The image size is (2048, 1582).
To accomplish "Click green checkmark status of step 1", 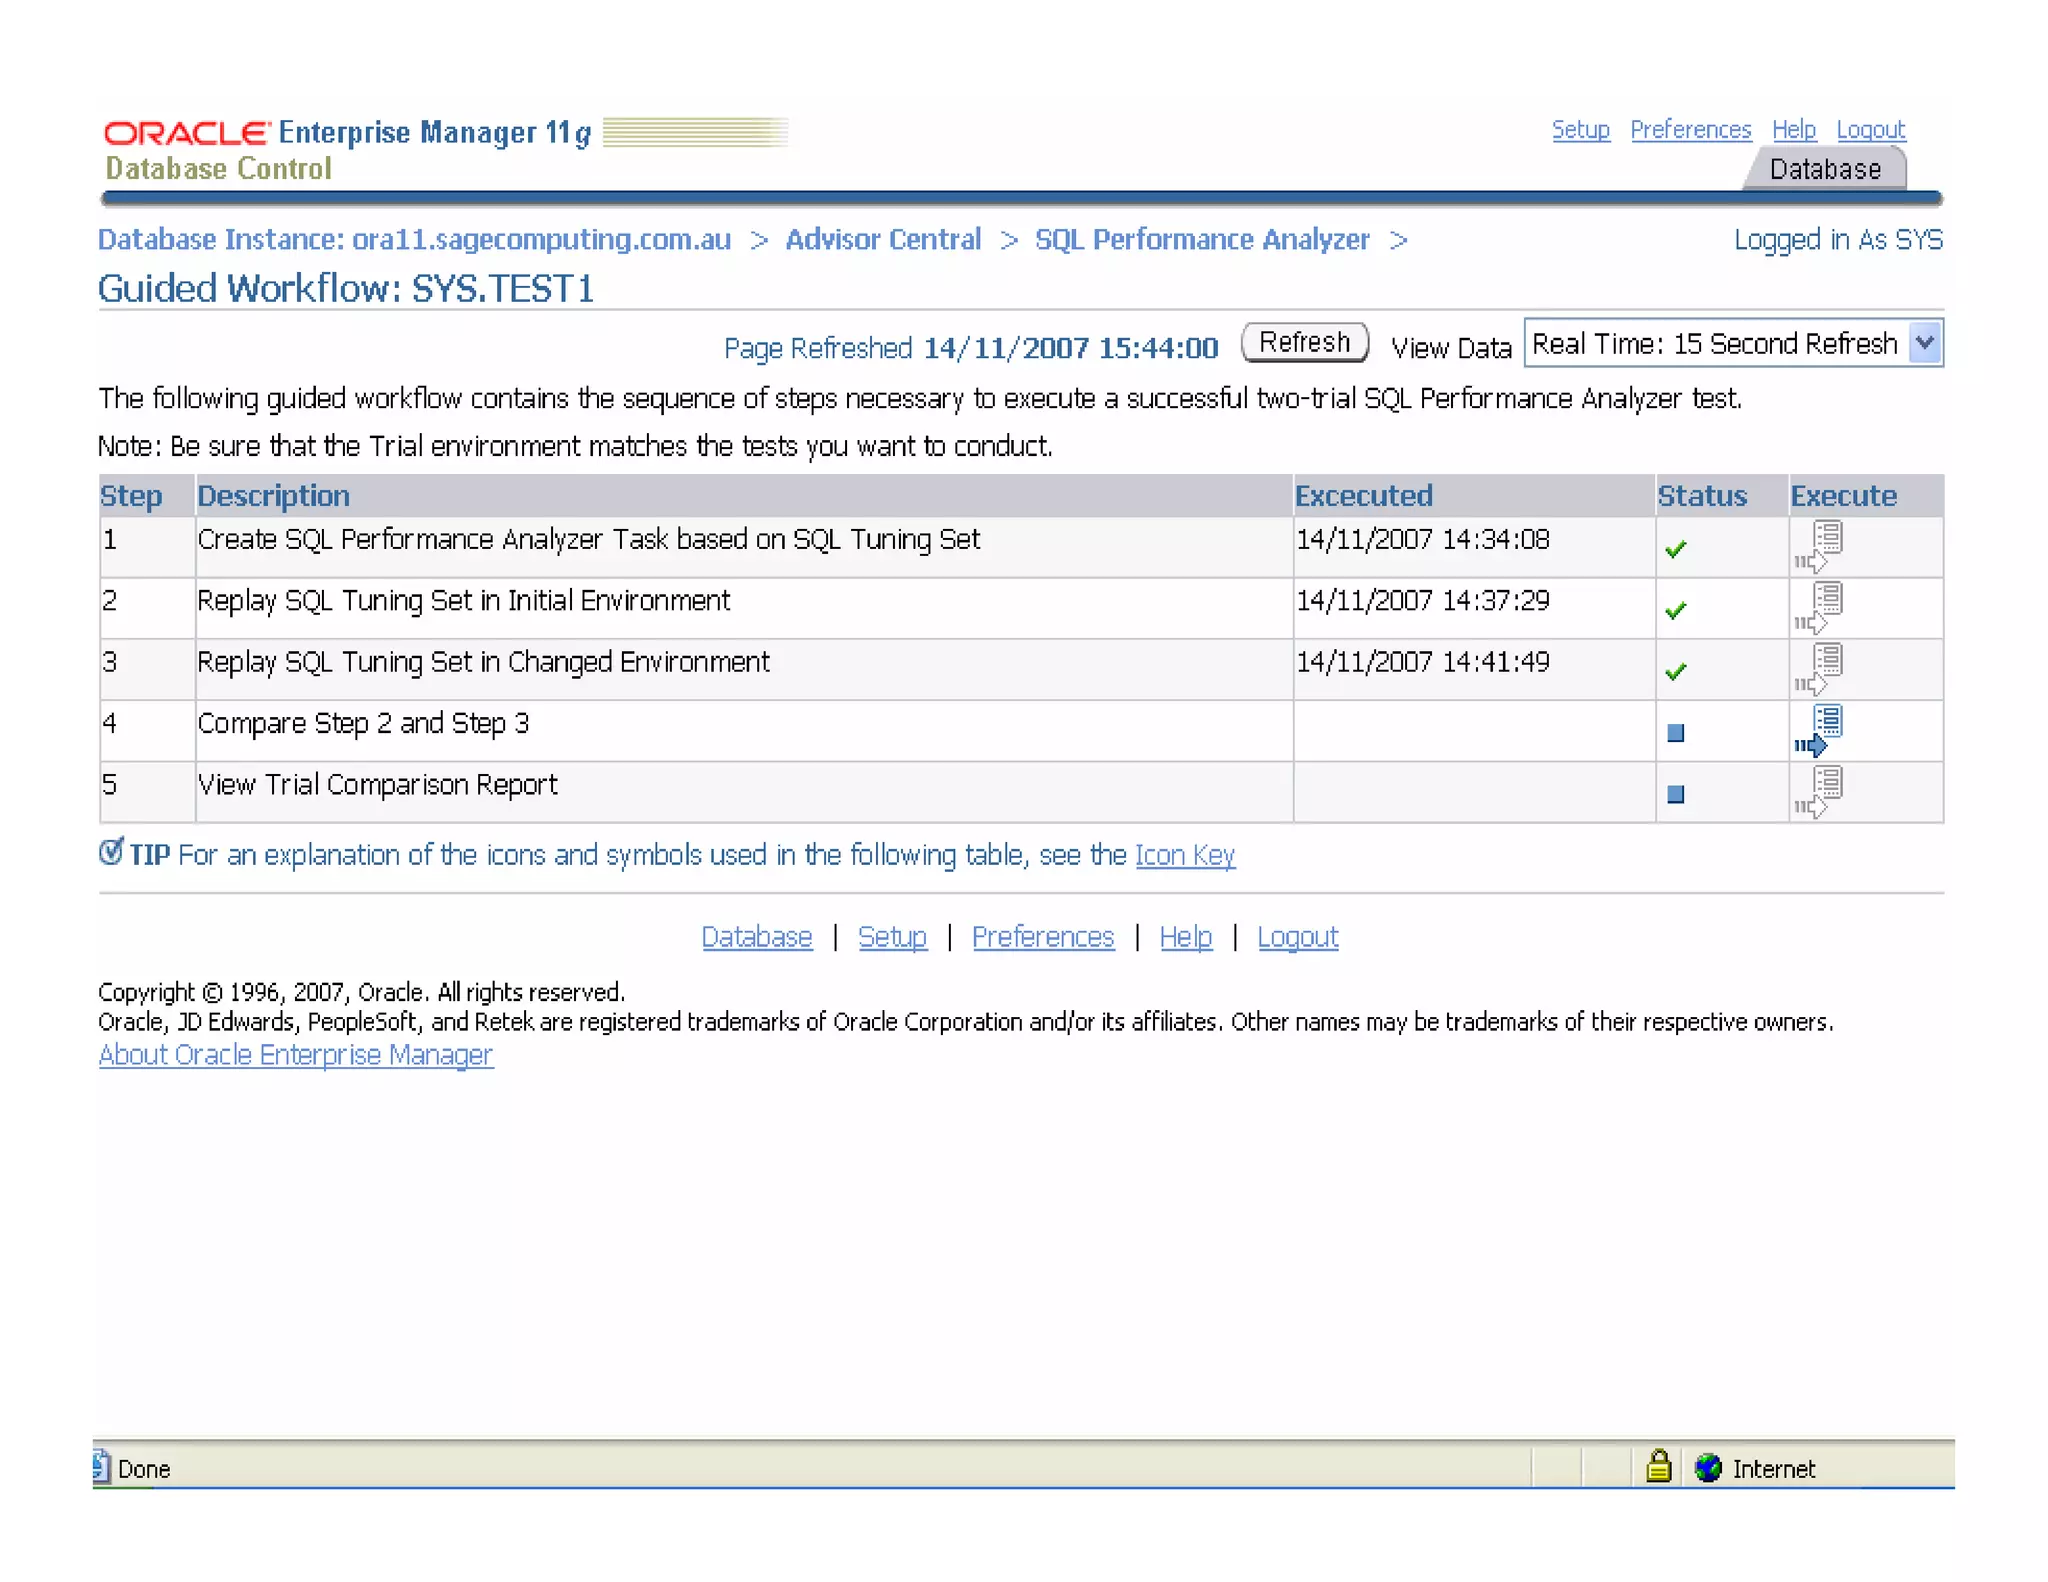I will (x=1676, y=549).
